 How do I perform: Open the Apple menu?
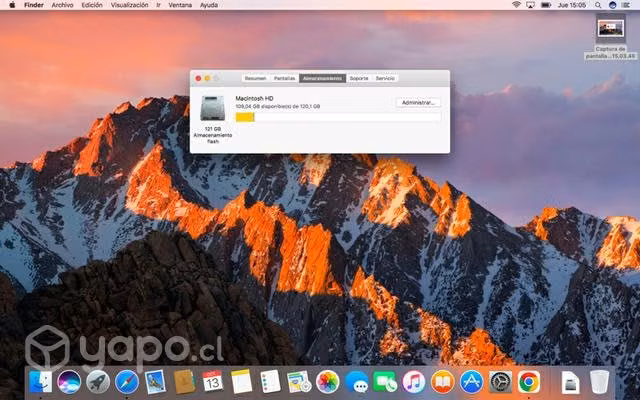click(12, 5)
